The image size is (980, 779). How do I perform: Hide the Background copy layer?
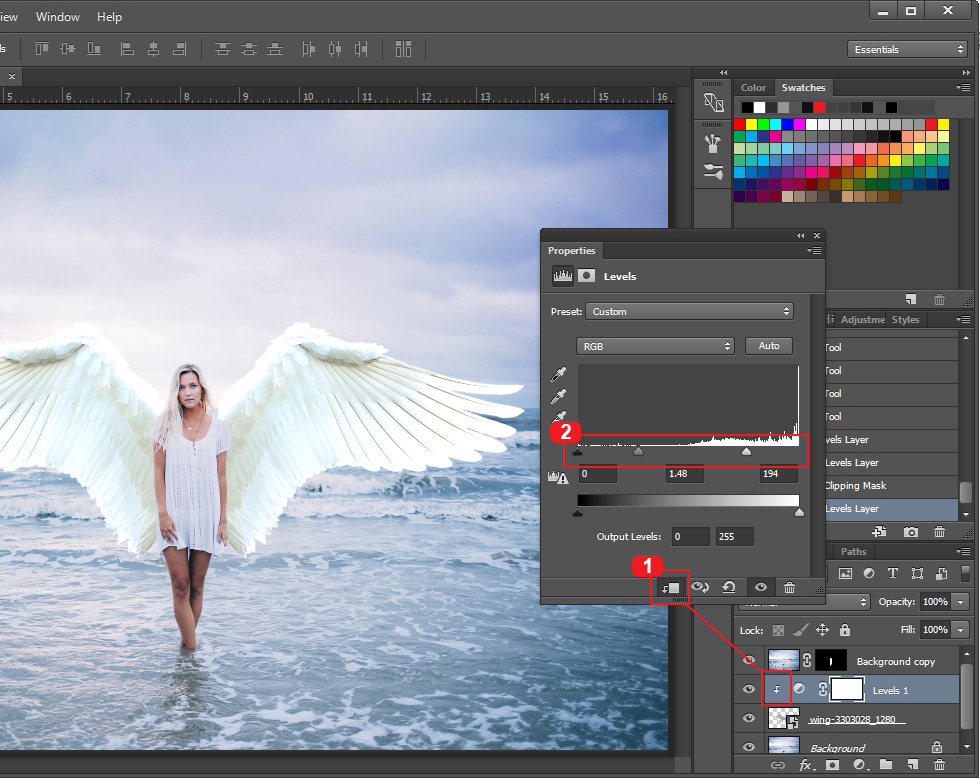(x=748, y=660)
